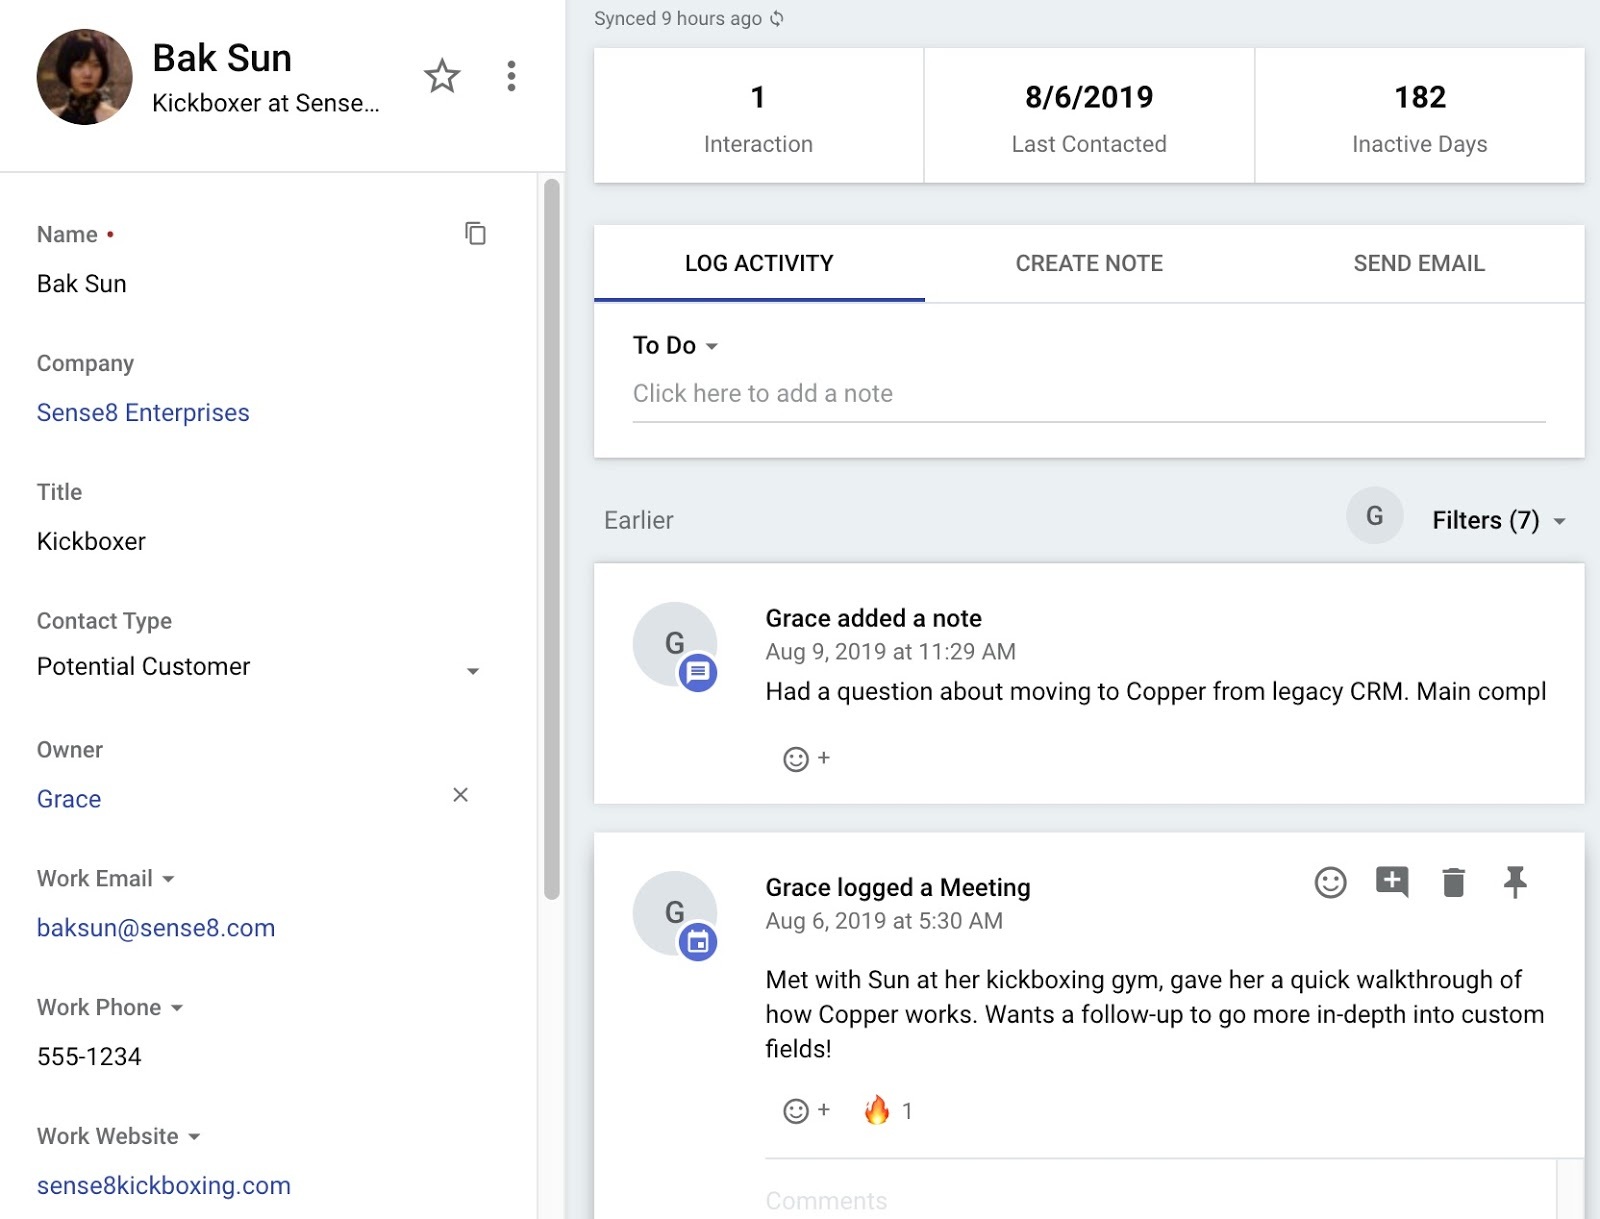Click the Bak Sun name field value
Viewport: 1600px width, 1219px height.
click(x=82, y=284)
